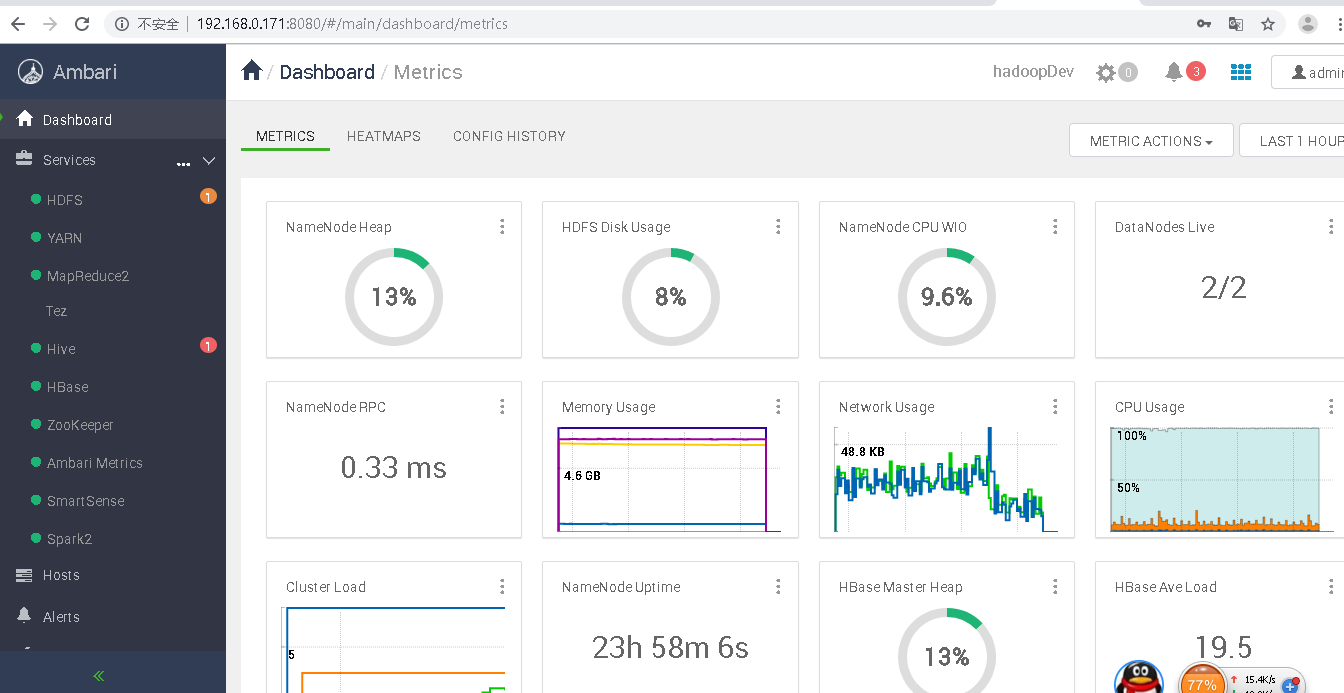Open NameNode CPU WIO widget menu dots
This screenshot has width=1344, height=693.
pos(1055,227)
